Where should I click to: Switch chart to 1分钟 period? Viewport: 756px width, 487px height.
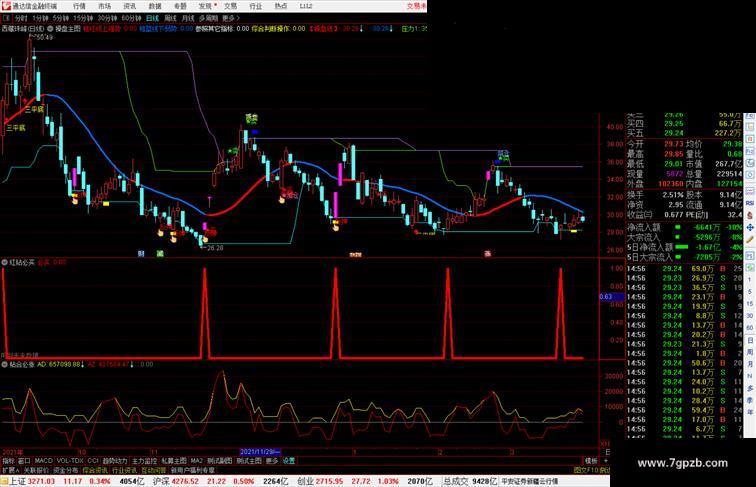click(40, 18)
